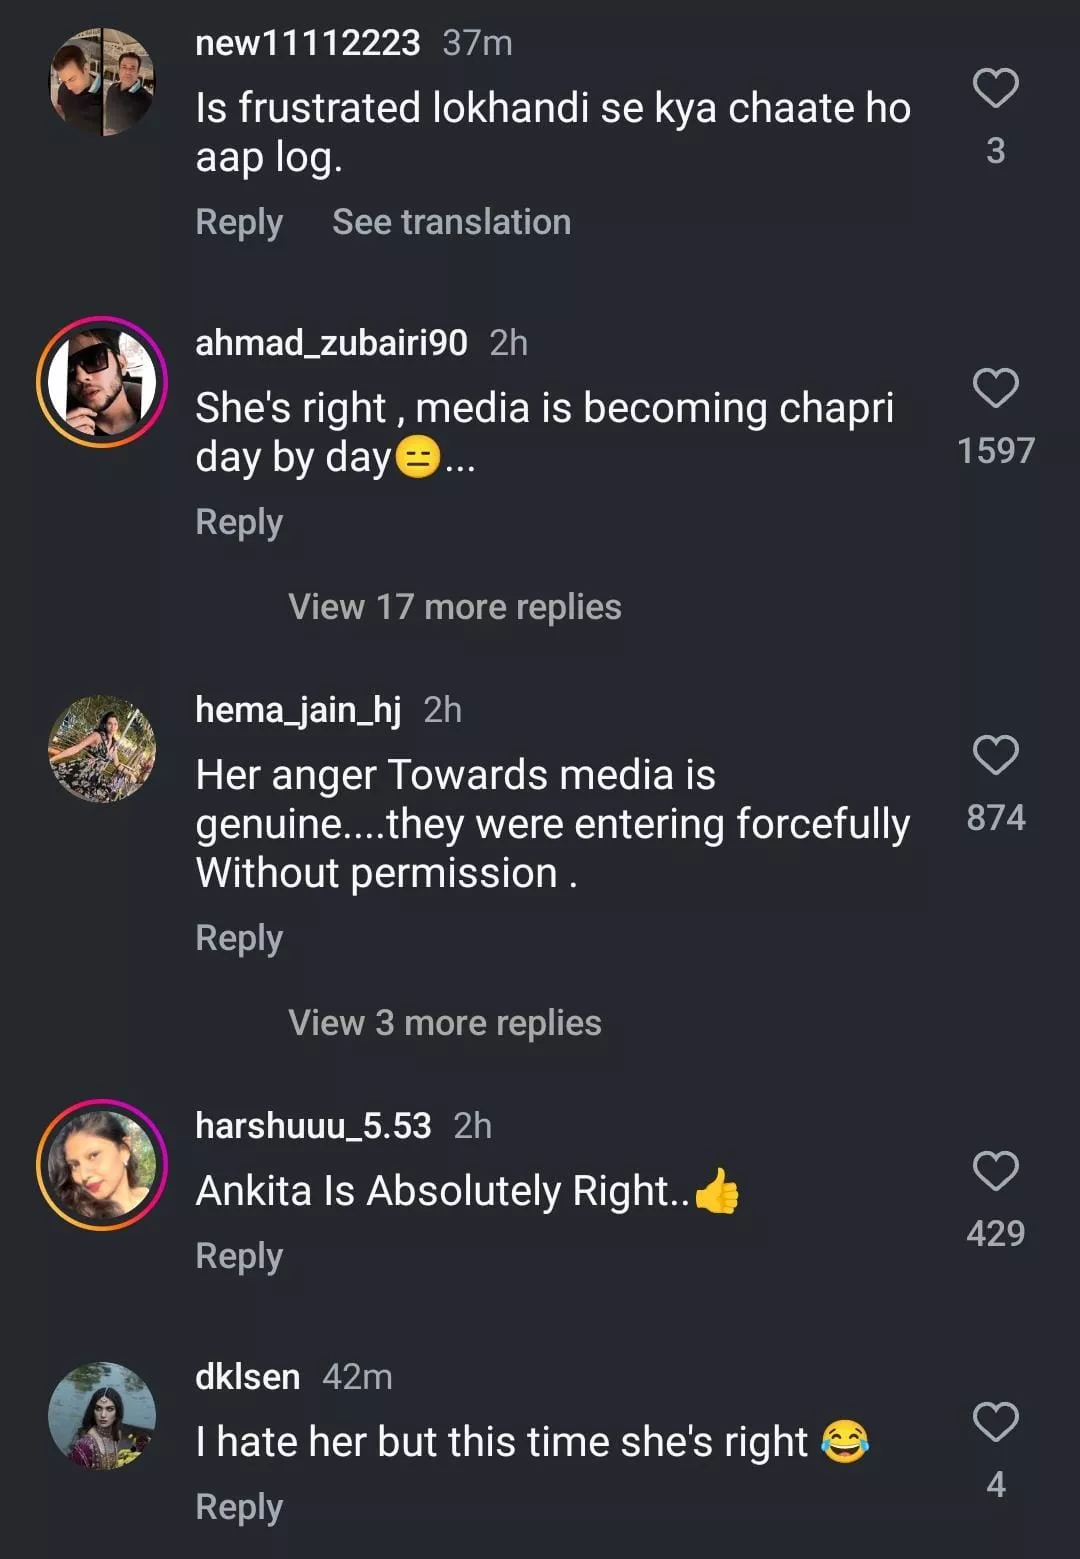Open hema_jain_hj's profile photo
This screenshot has height=1559, width=1080.
pos(102,749)
